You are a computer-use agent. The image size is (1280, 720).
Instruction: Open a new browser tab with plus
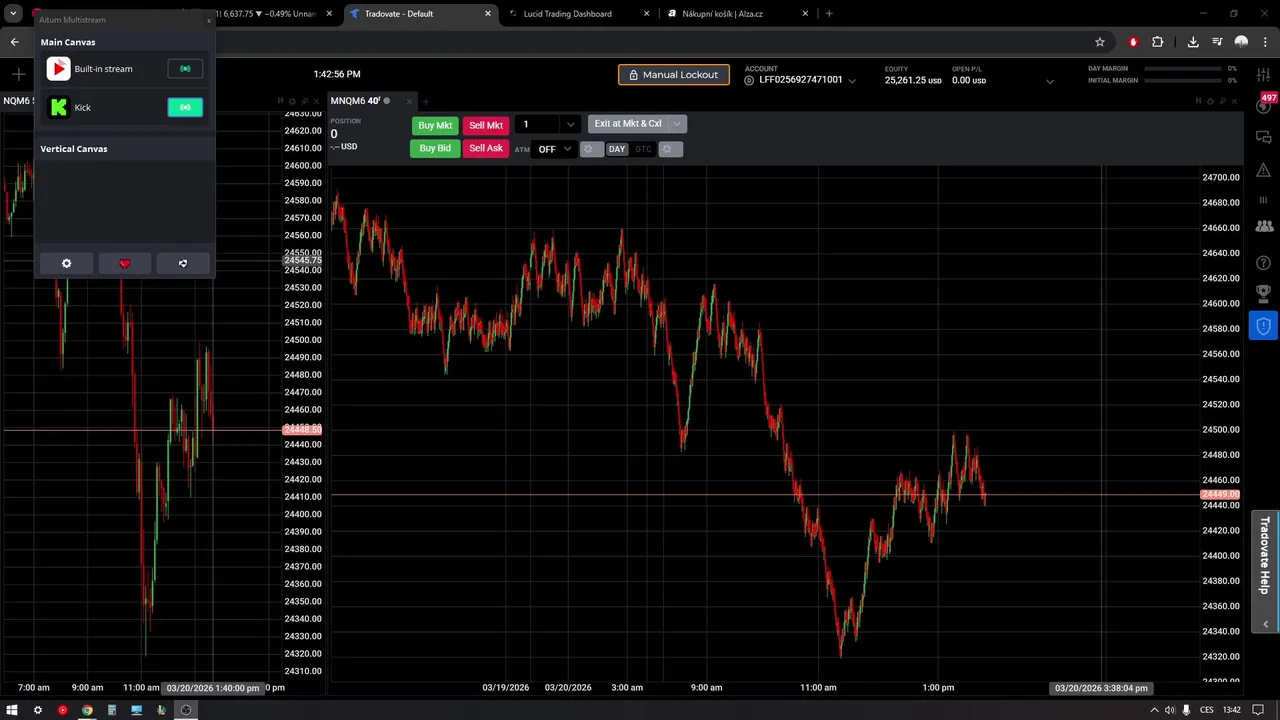point(829,14)
